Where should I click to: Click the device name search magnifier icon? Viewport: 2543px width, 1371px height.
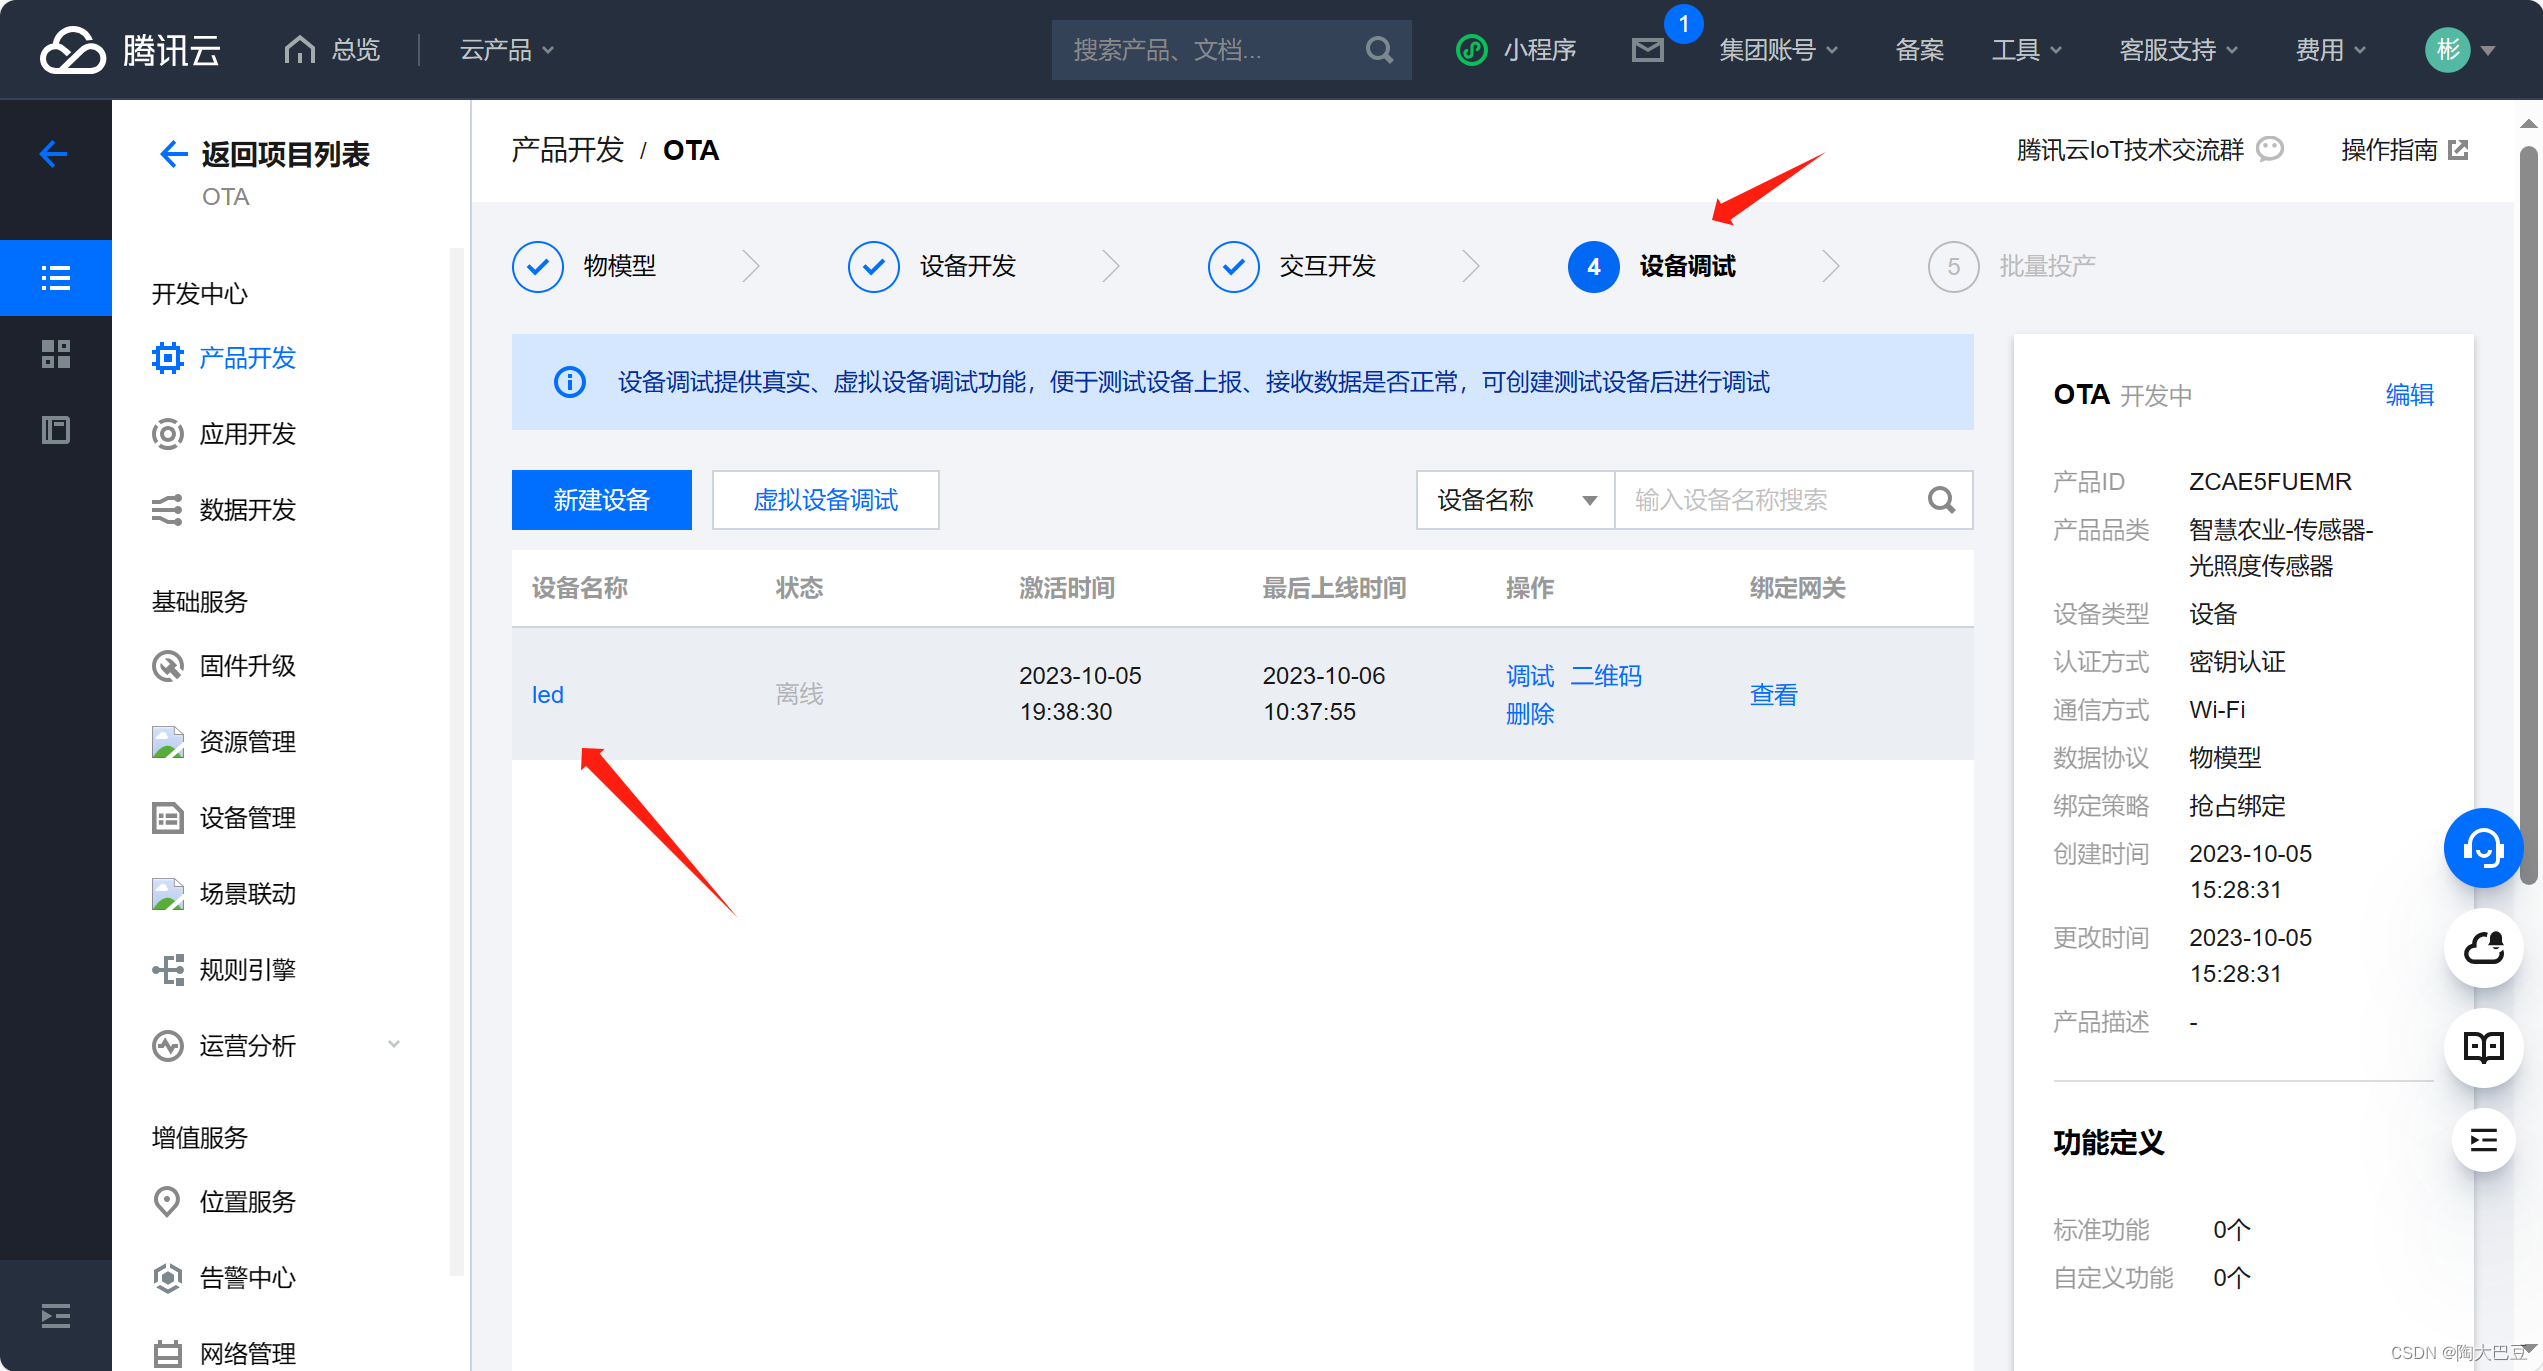(1941, 500)
